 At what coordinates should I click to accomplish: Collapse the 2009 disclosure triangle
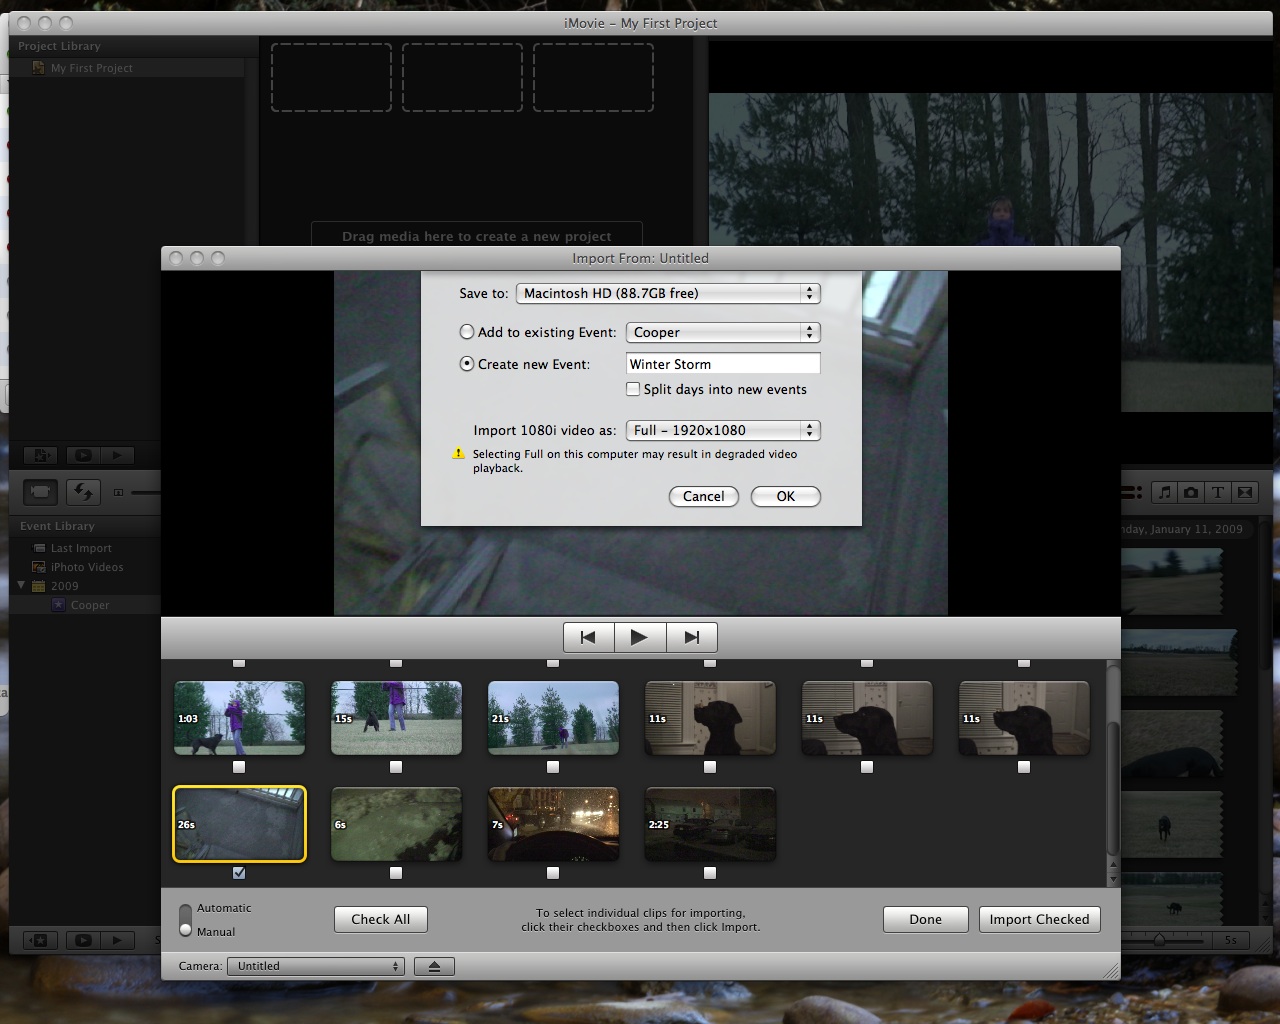coord(22,586)
